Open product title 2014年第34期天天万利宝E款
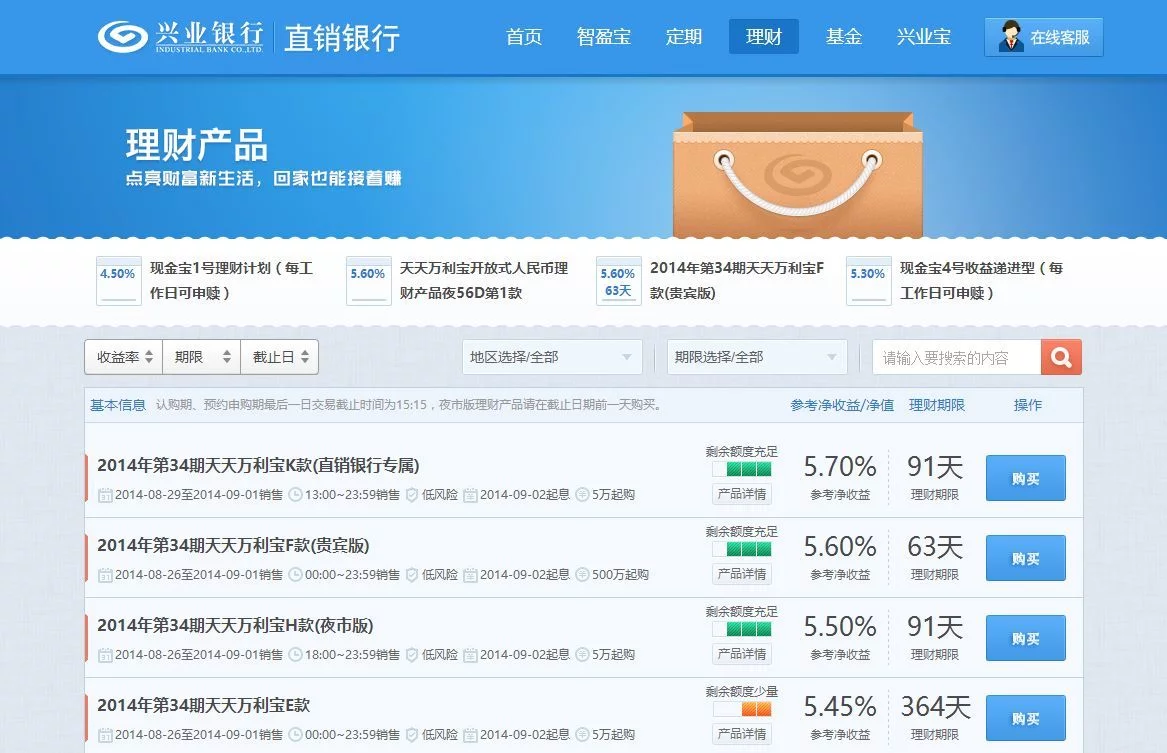 pyautogui.click(x=203, y=705)
